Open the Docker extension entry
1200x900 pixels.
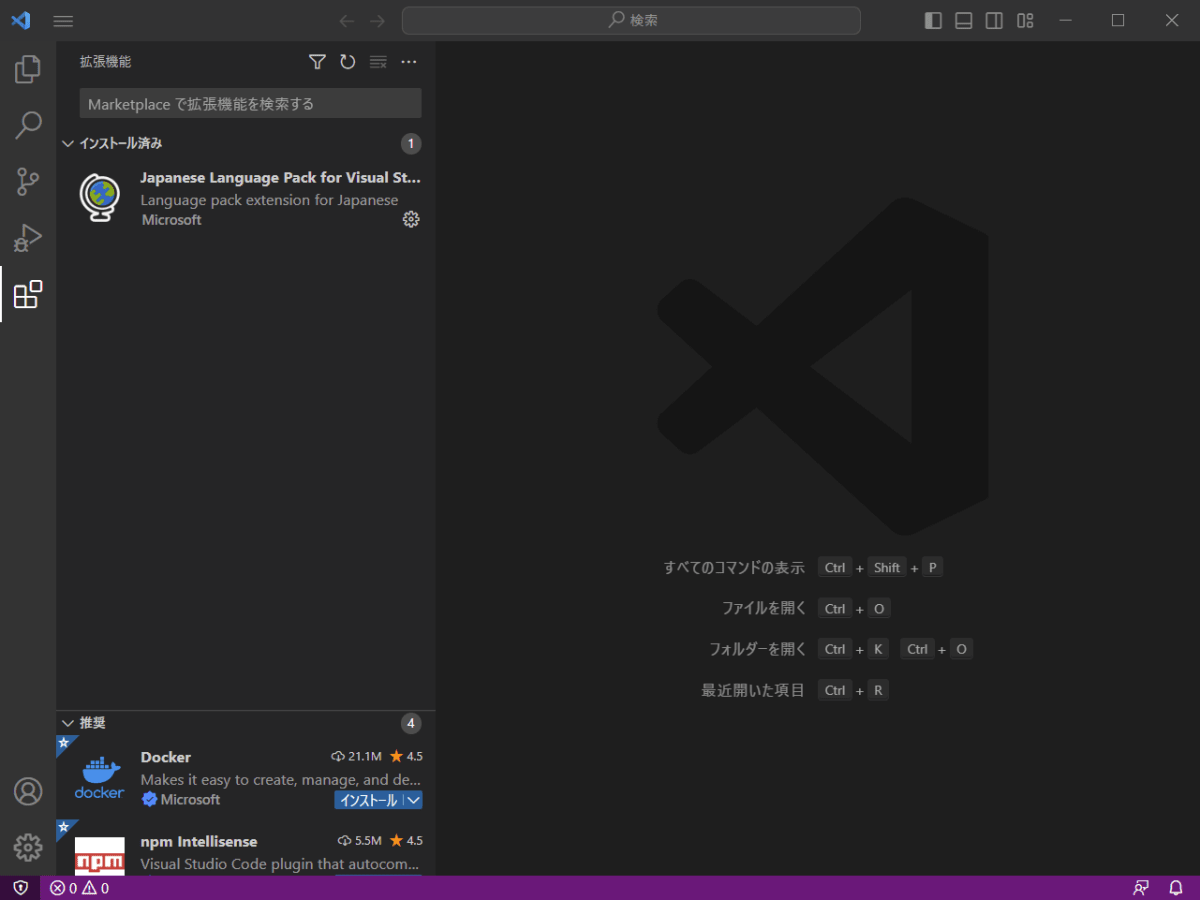(x=246, y=778)
